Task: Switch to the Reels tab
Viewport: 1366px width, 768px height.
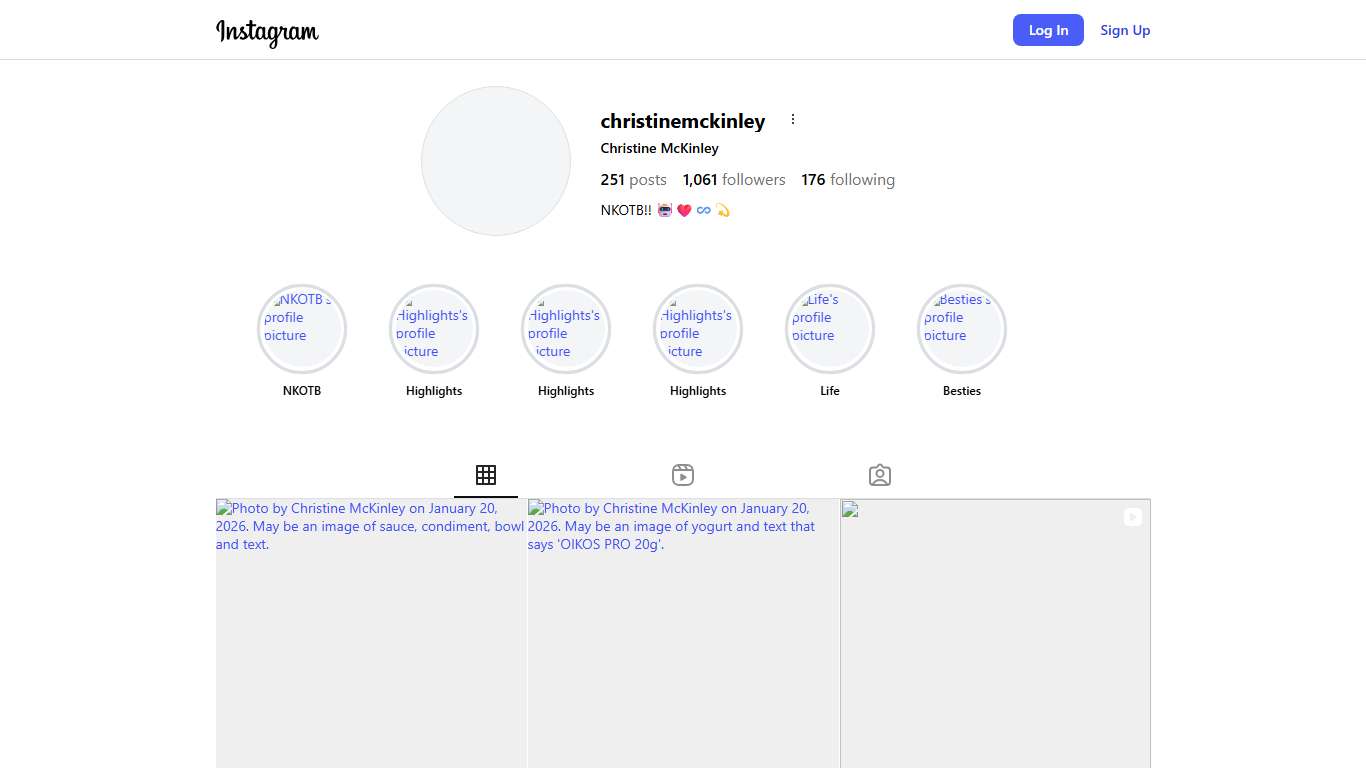Action: pos(683,475)
